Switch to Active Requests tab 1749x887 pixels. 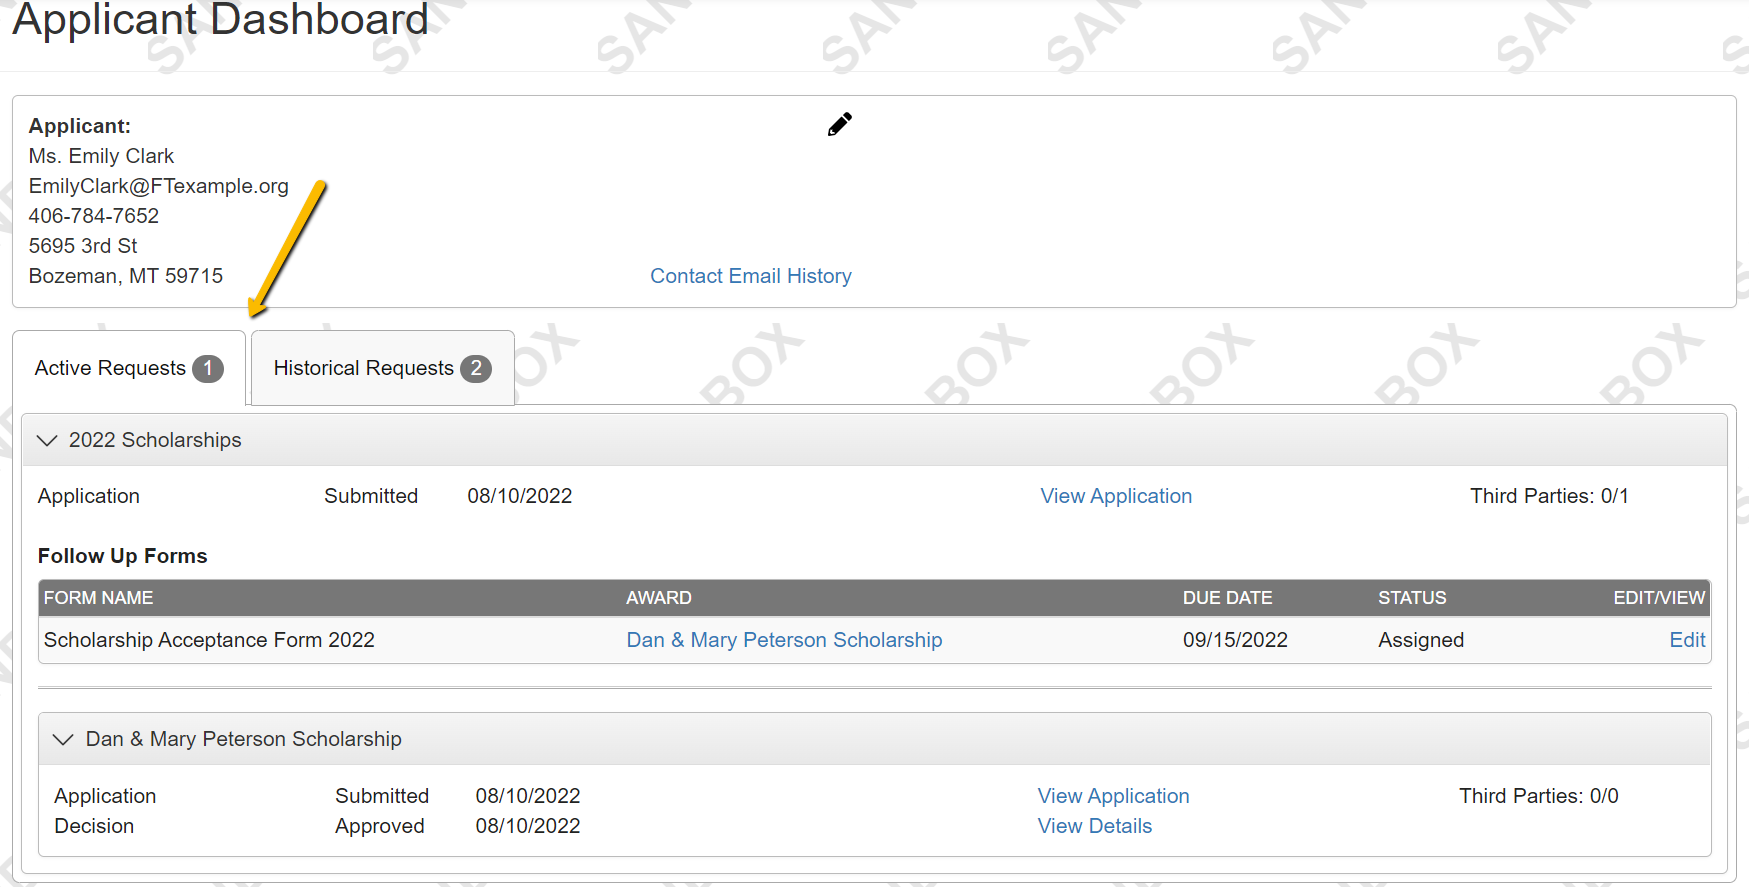click(129, 368)
